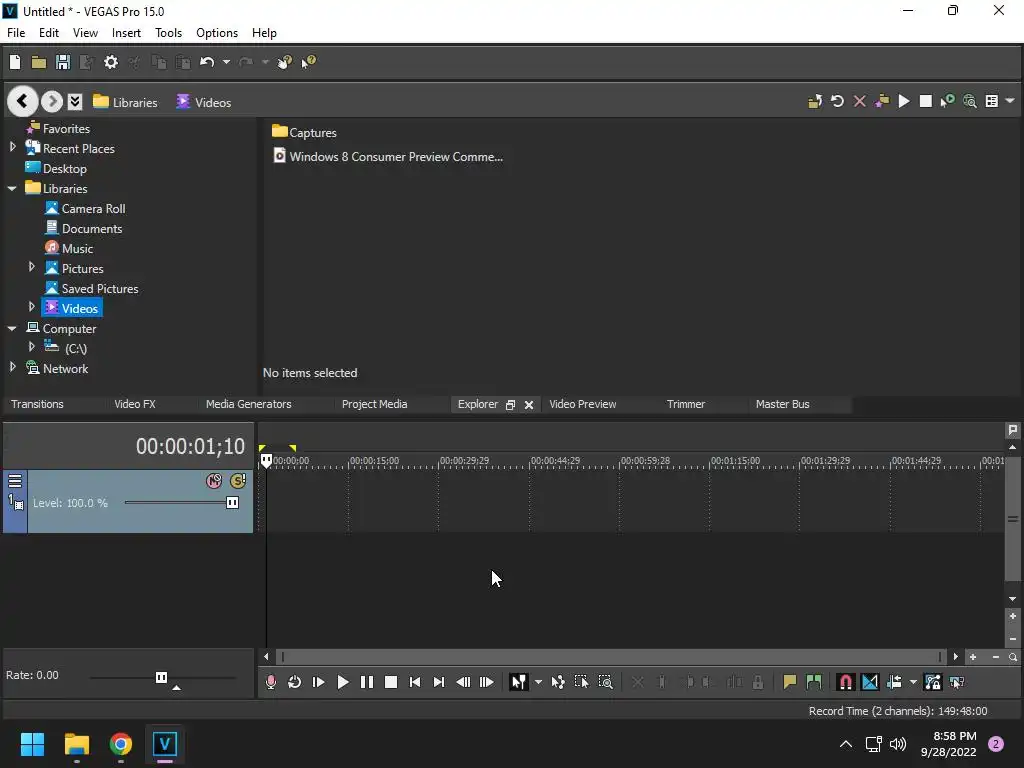The height and width of the screenshot is (768, 1024).
Task: Toggle snapping with the magnet icon
Action: pyautogui.click(x=846, y=682)
